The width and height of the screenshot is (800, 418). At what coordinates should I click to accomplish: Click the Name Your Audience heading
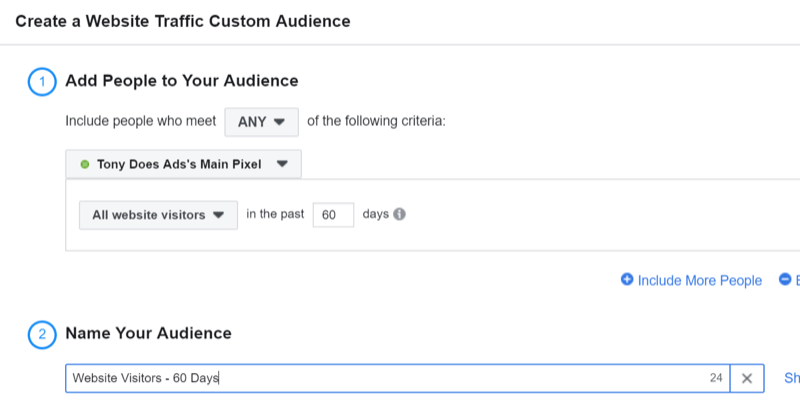(148, 334)
